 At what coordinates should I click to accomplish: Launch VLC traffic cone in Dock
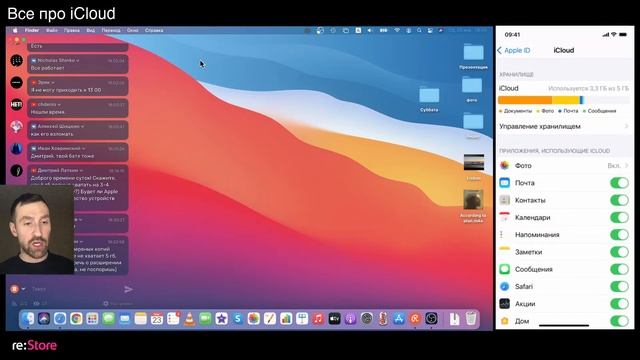[x=189, y=318]
